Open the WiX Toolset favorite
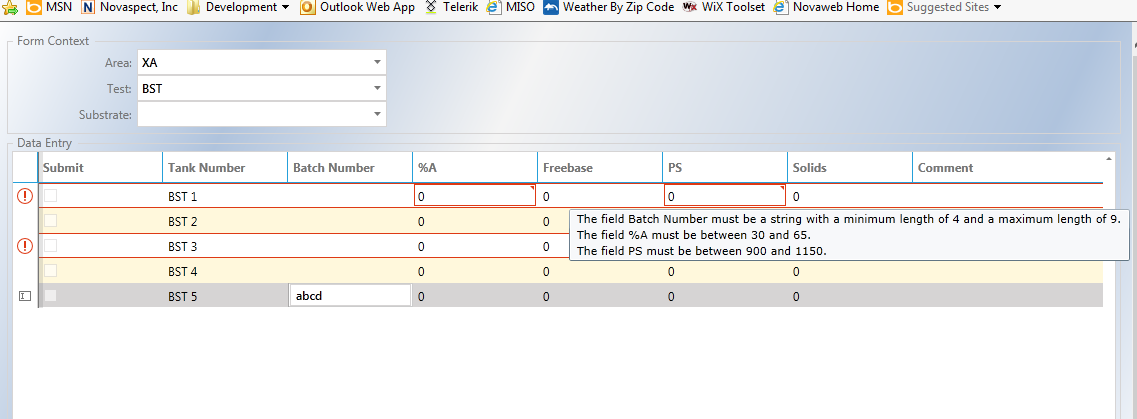The width and height of the screenshot is (1137, 419). coord(724,7)
